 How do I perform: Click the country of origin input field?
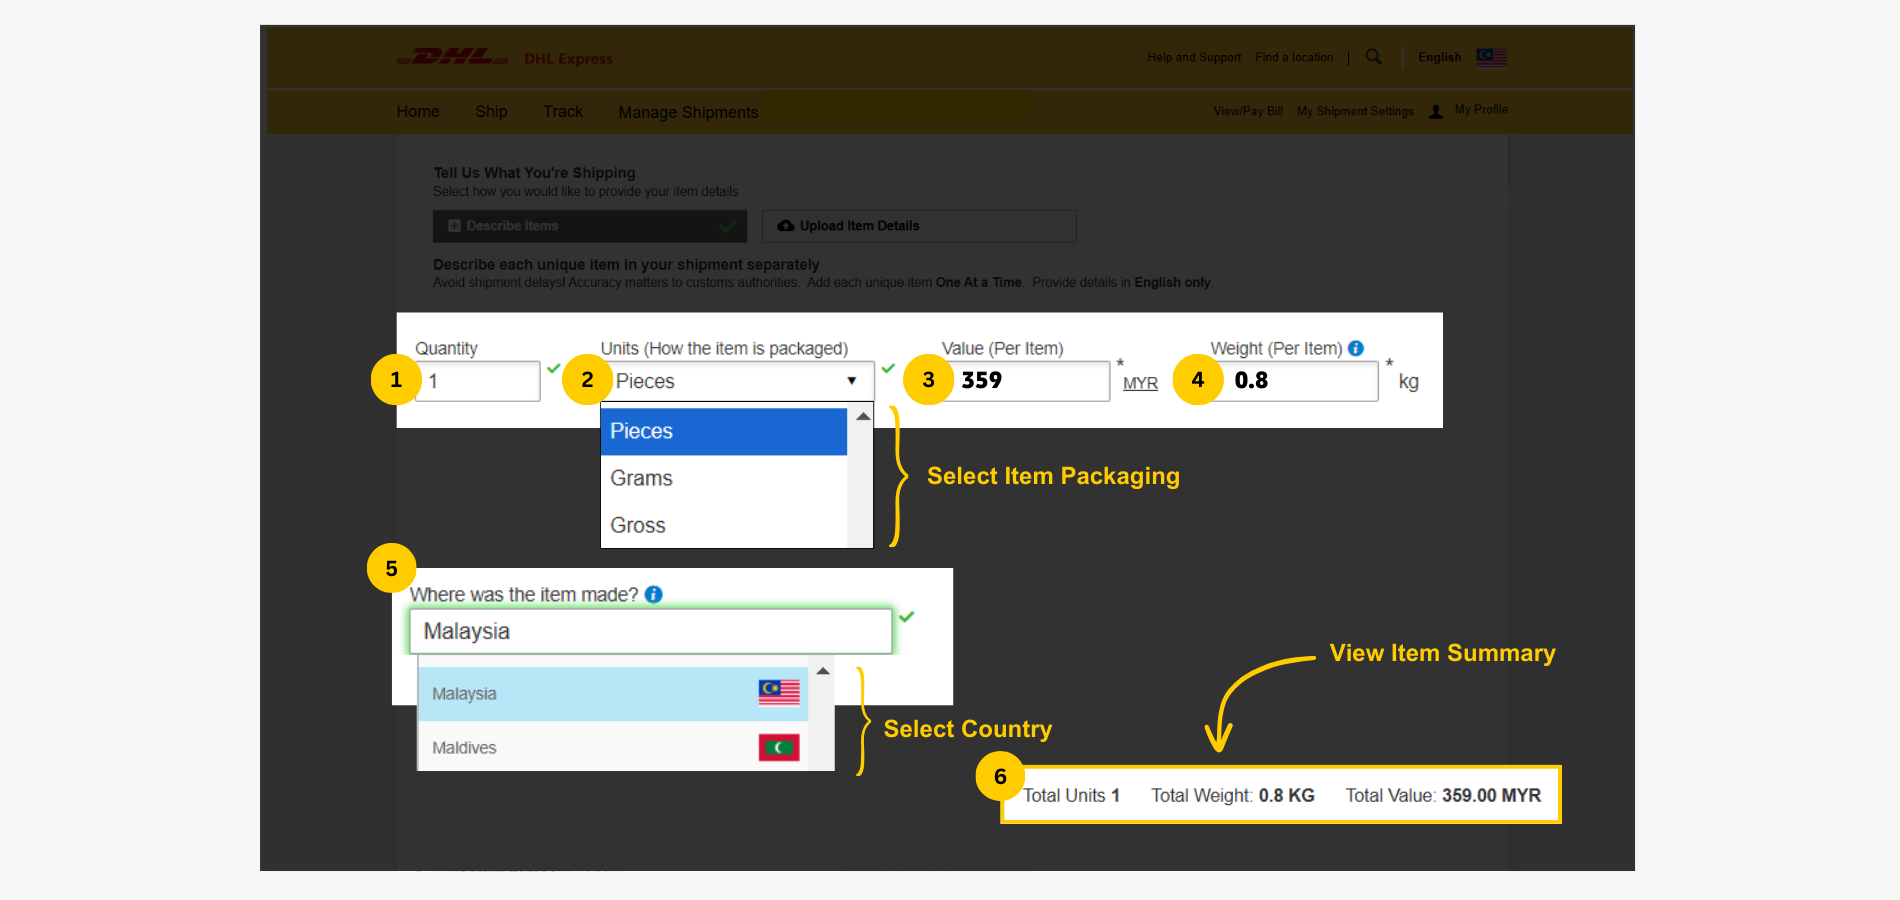pos(651,631)
